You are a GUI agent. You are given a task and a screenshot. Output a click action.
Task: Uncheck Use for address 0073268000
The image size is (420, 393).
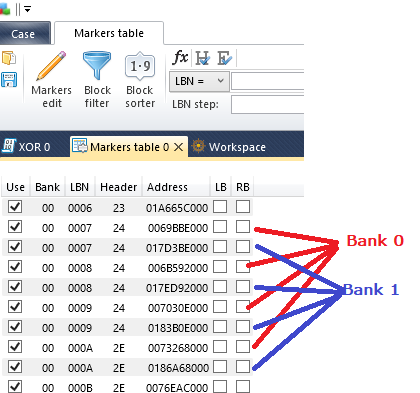pos(15,347)
